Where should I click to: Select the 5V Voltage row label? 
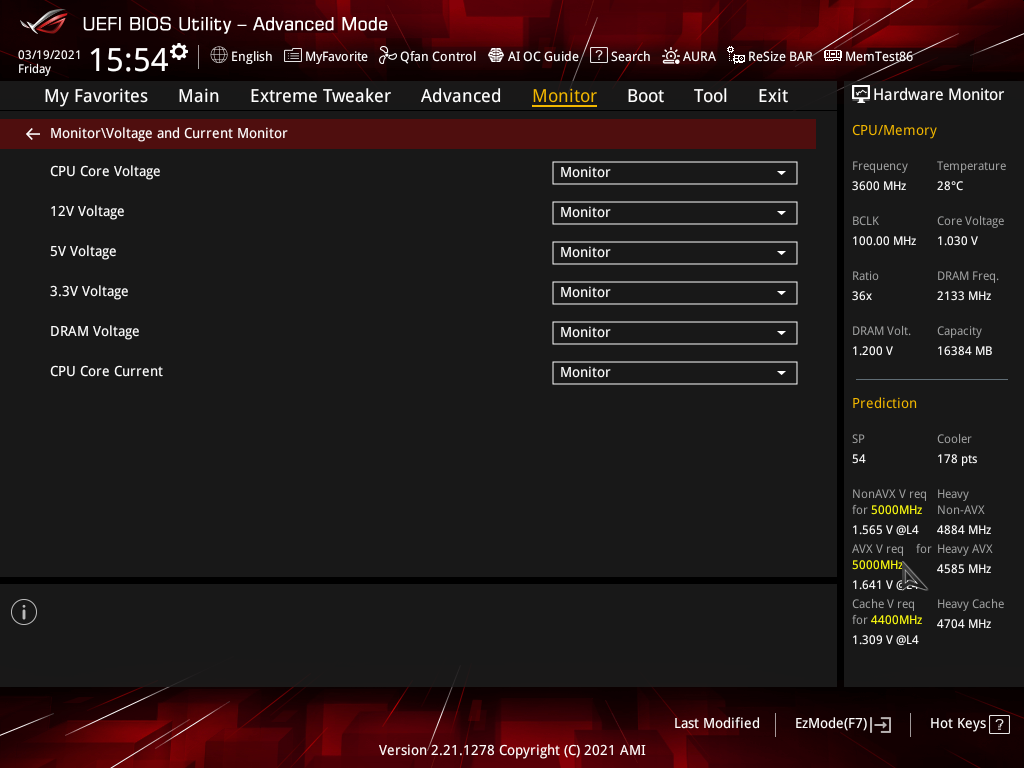[x=83, y=251]
